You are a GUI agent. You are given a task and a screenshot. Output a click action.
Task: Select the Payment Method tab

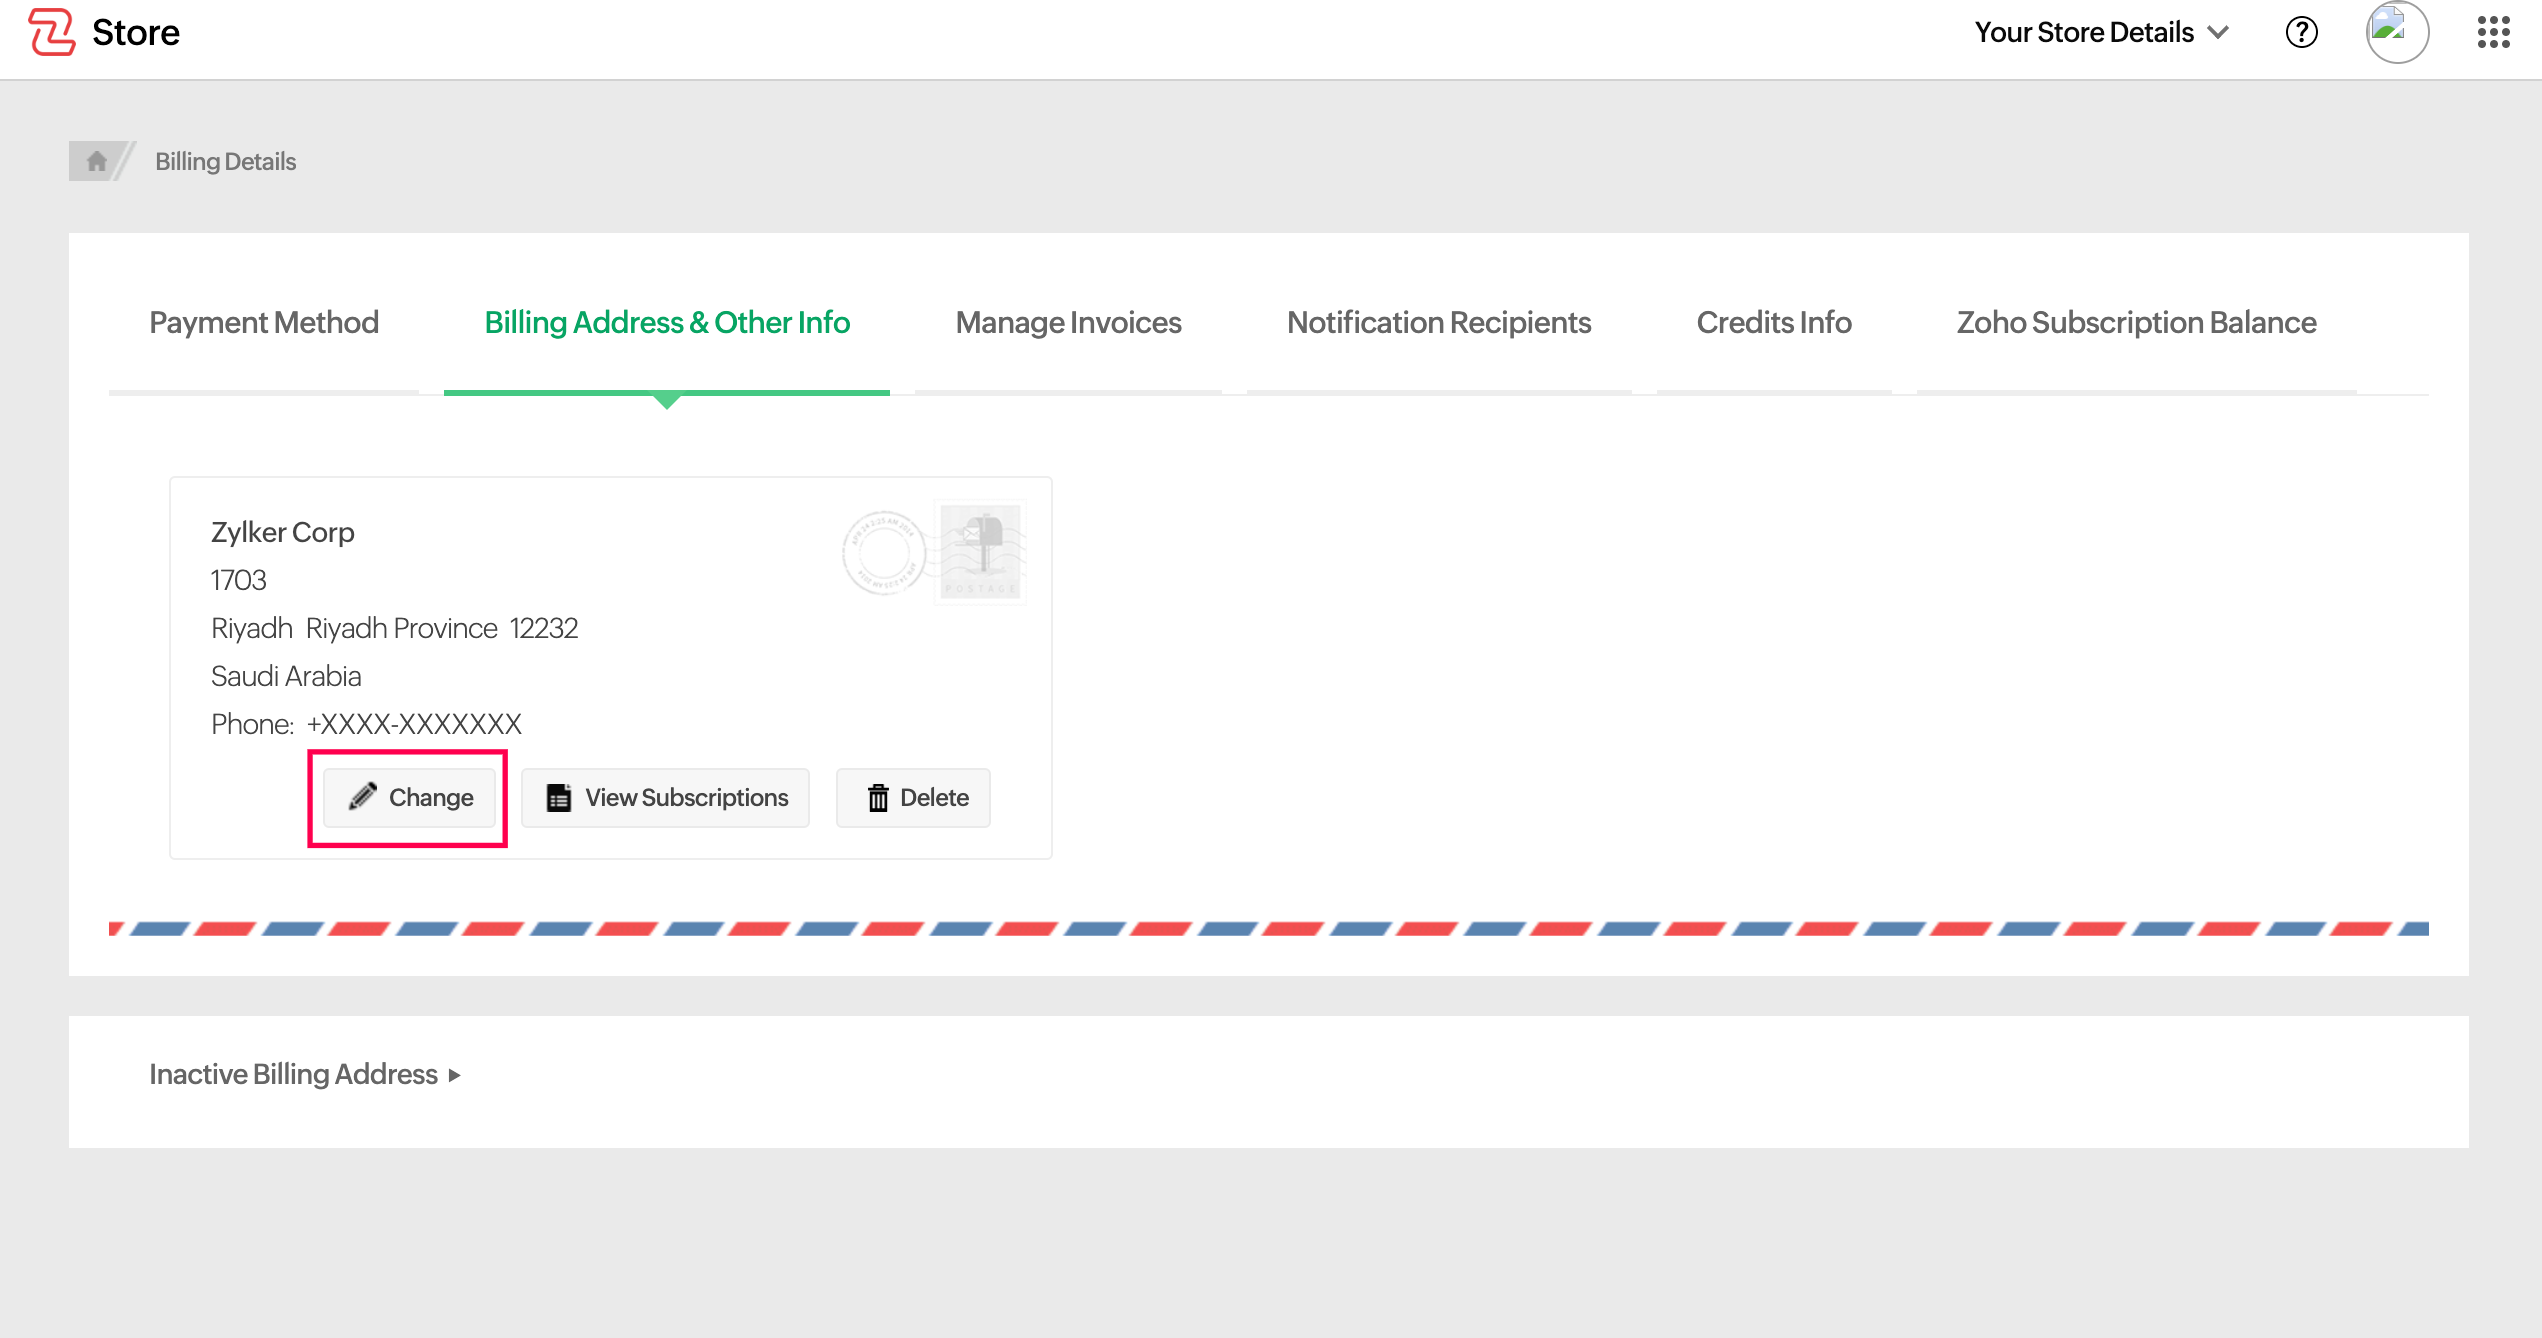(x=264, y=323)
